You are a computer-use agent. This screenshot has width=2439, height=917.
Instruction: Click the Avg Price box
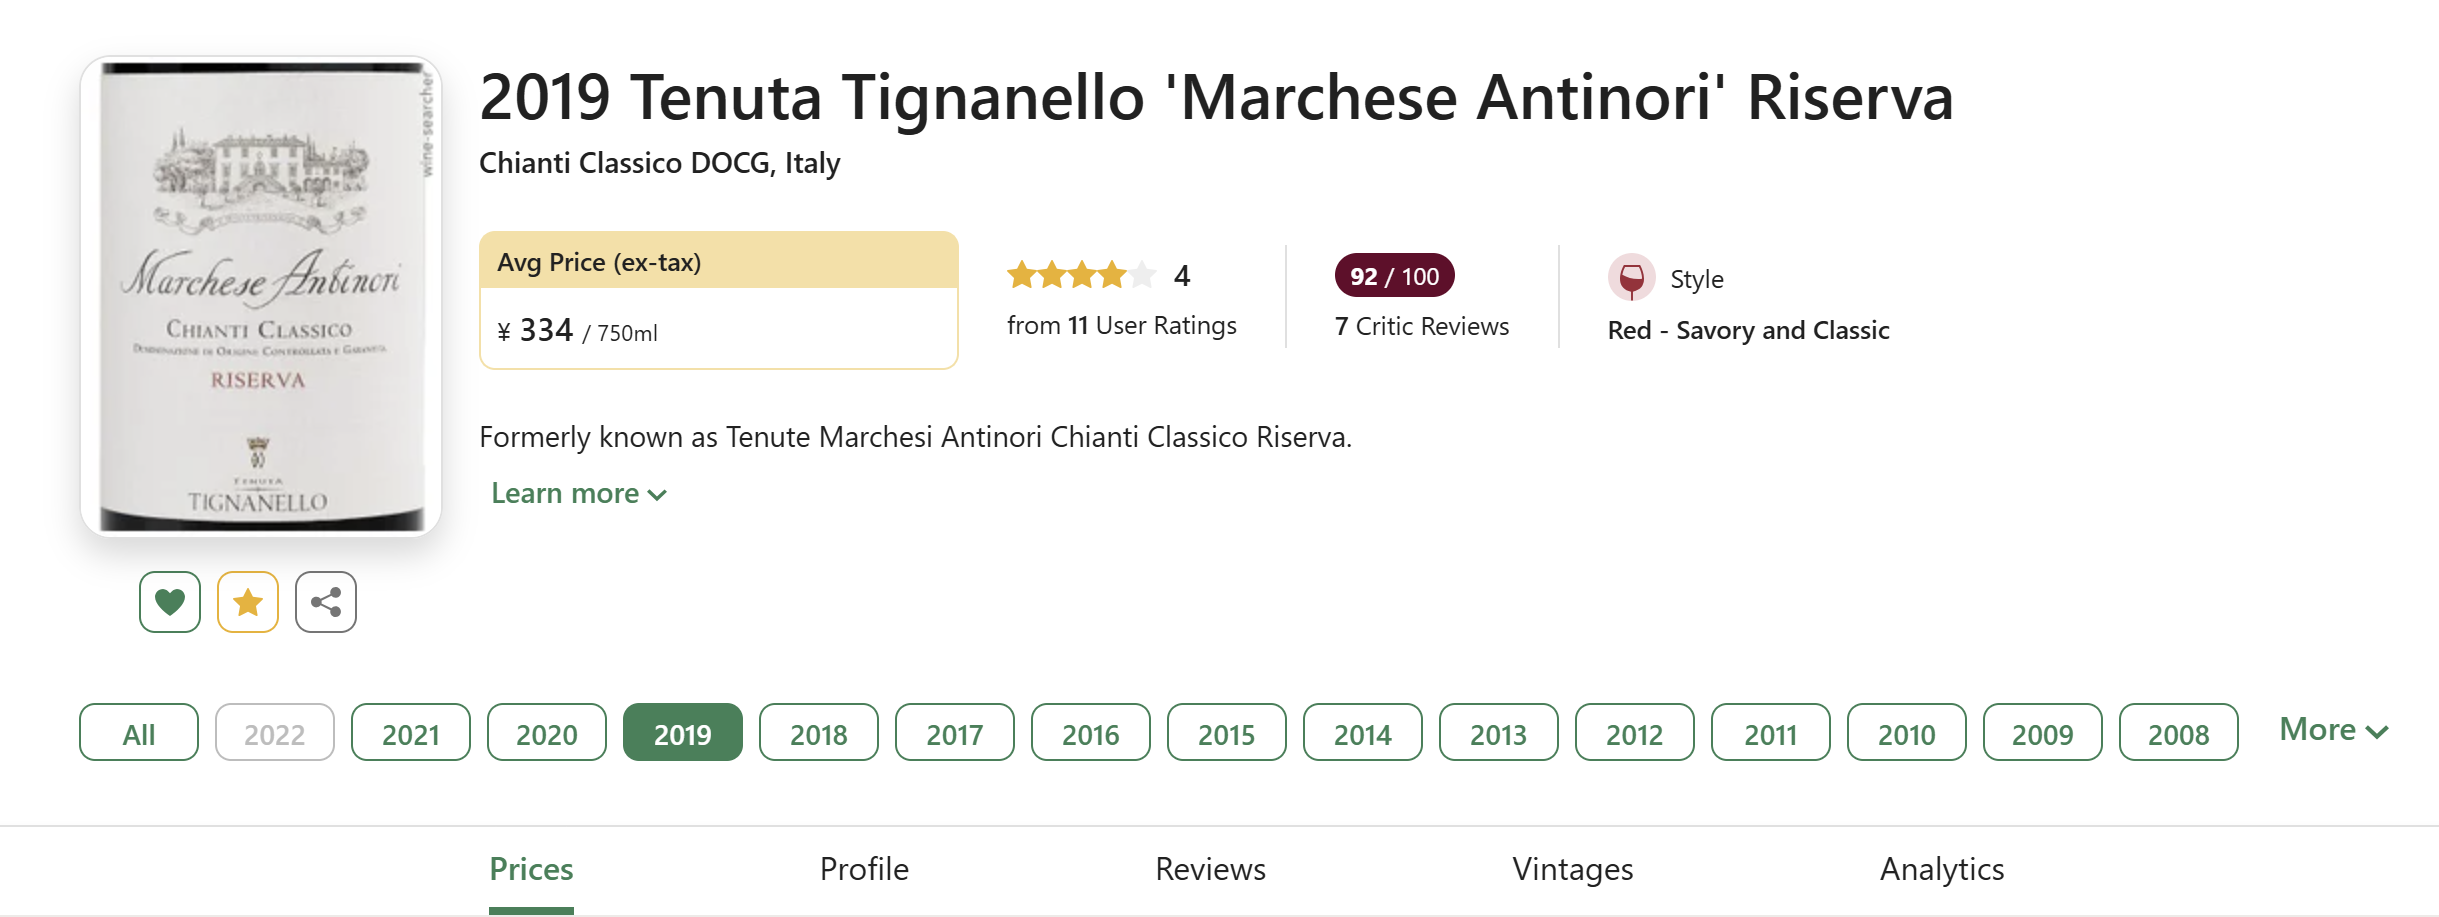pos(719,300)
